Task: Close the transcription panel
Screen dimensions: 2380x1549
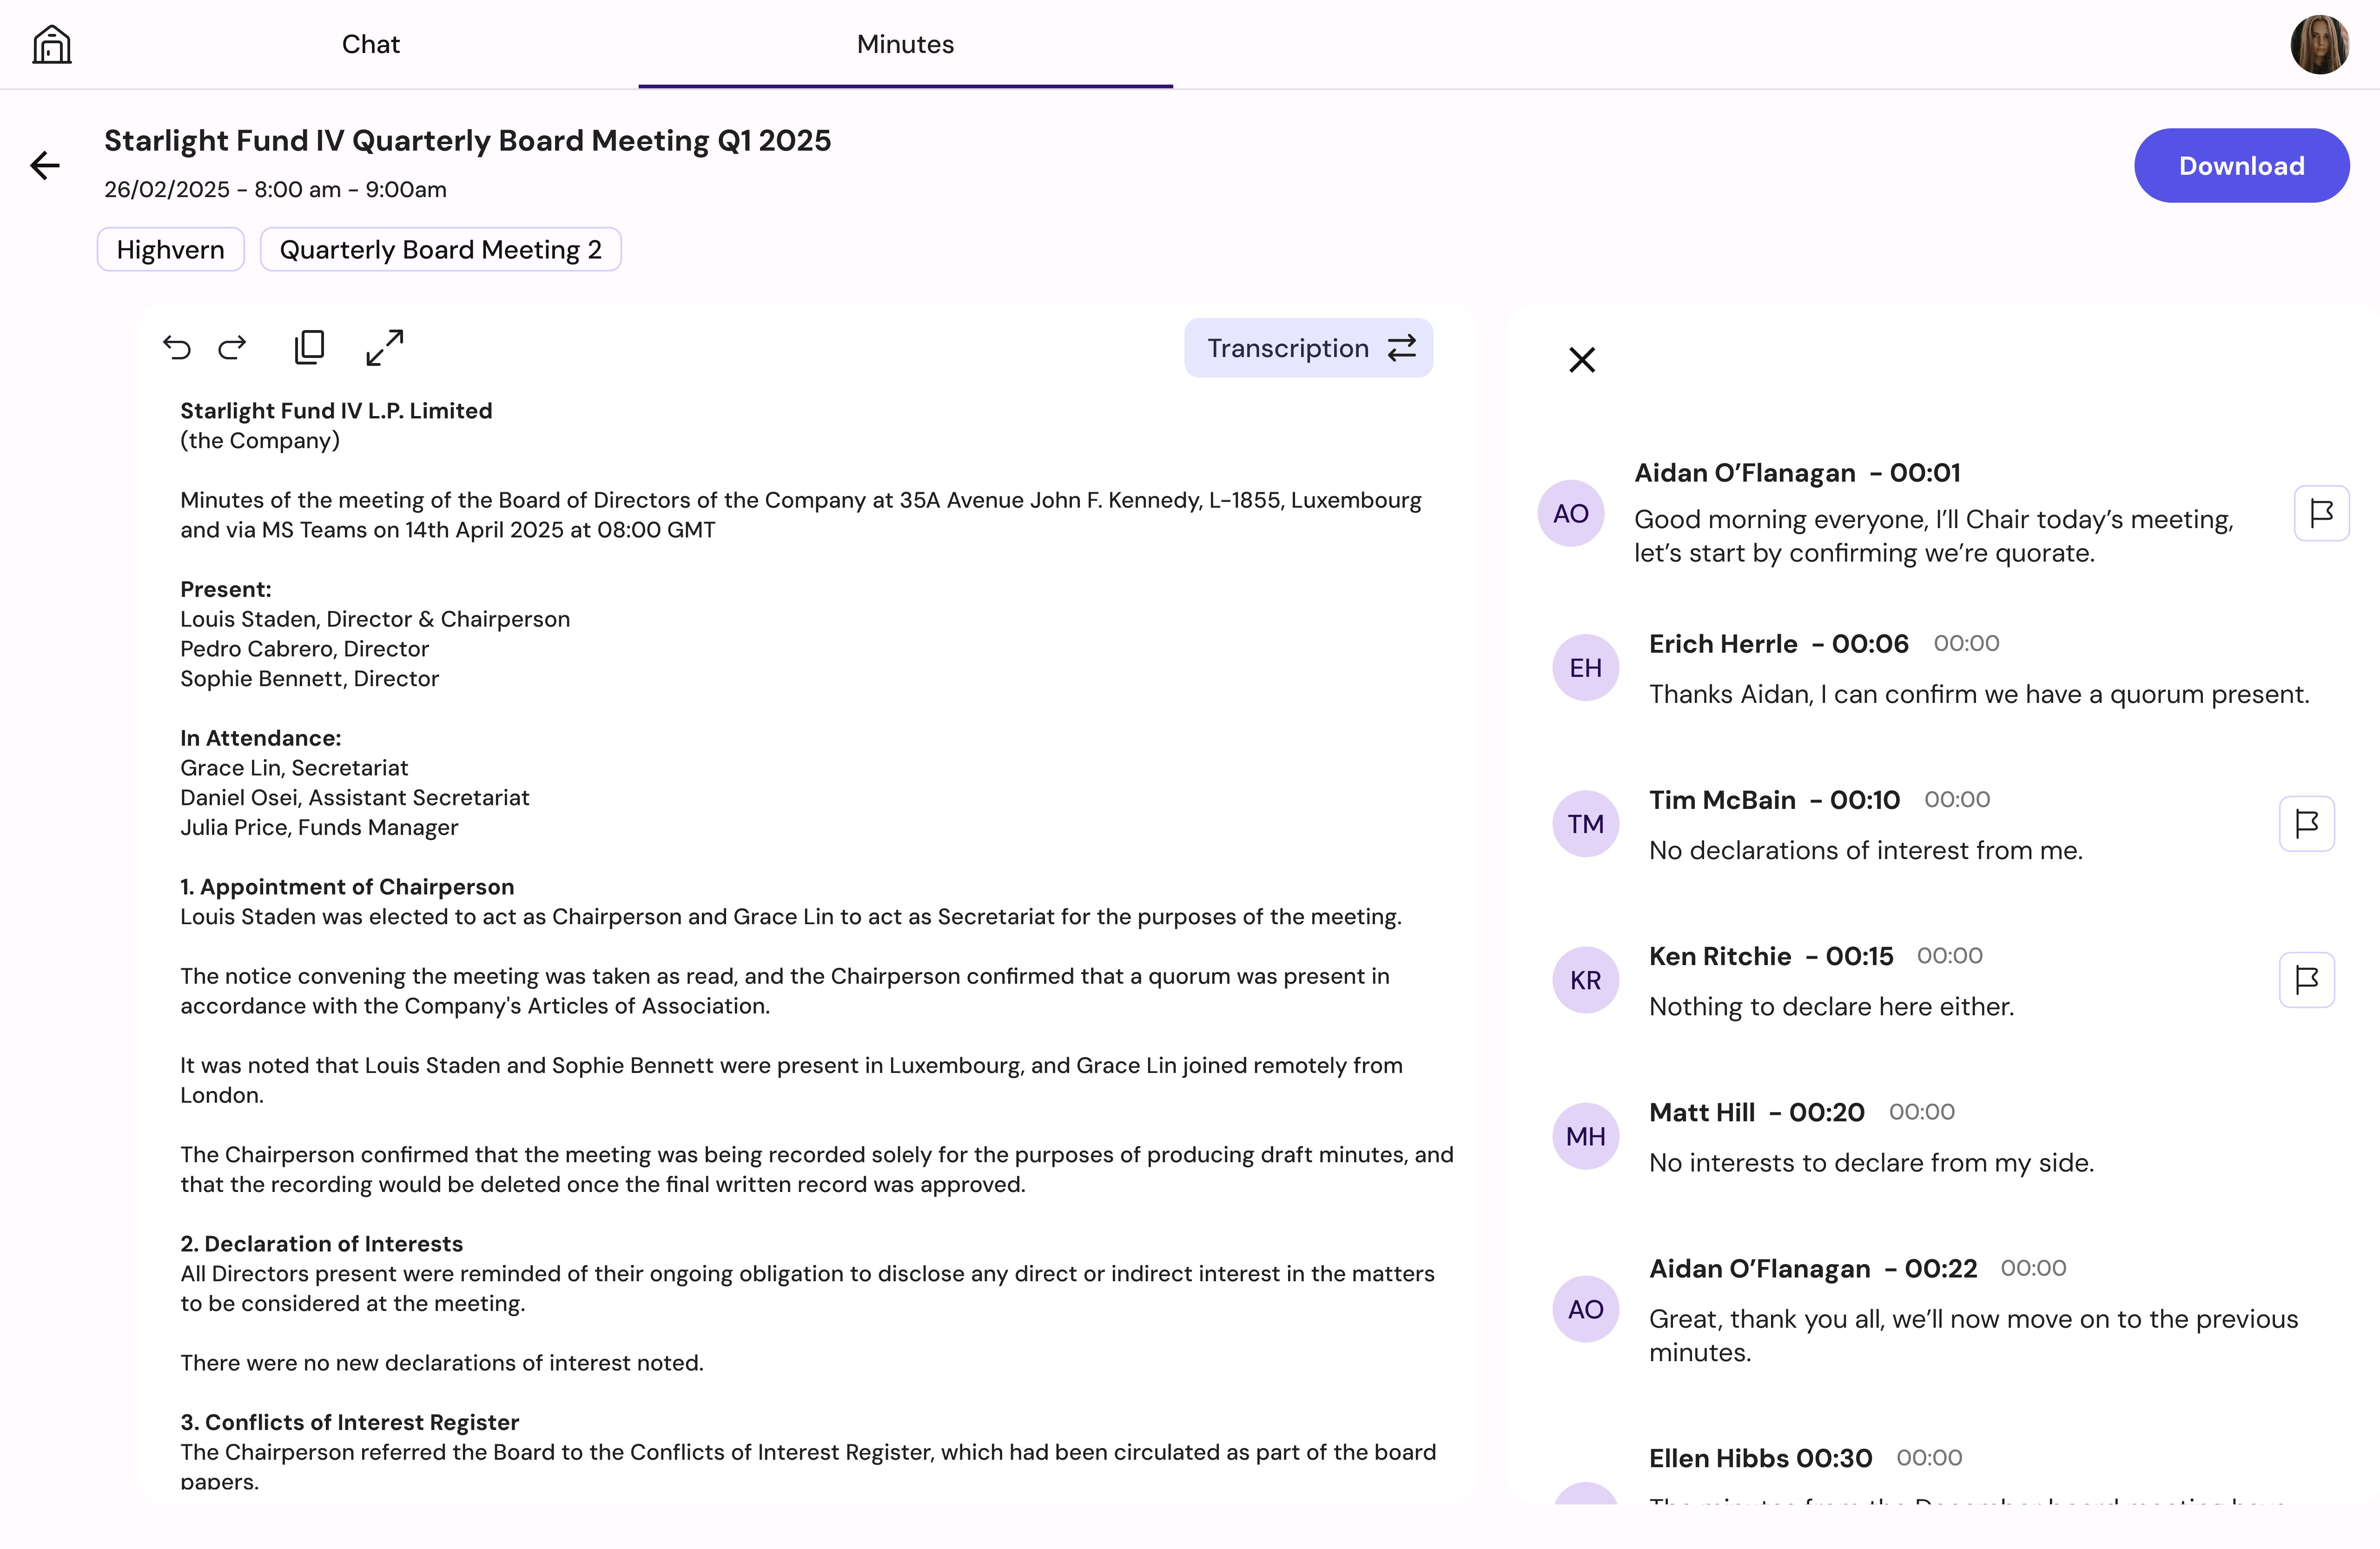Action: coord(1582,359)
